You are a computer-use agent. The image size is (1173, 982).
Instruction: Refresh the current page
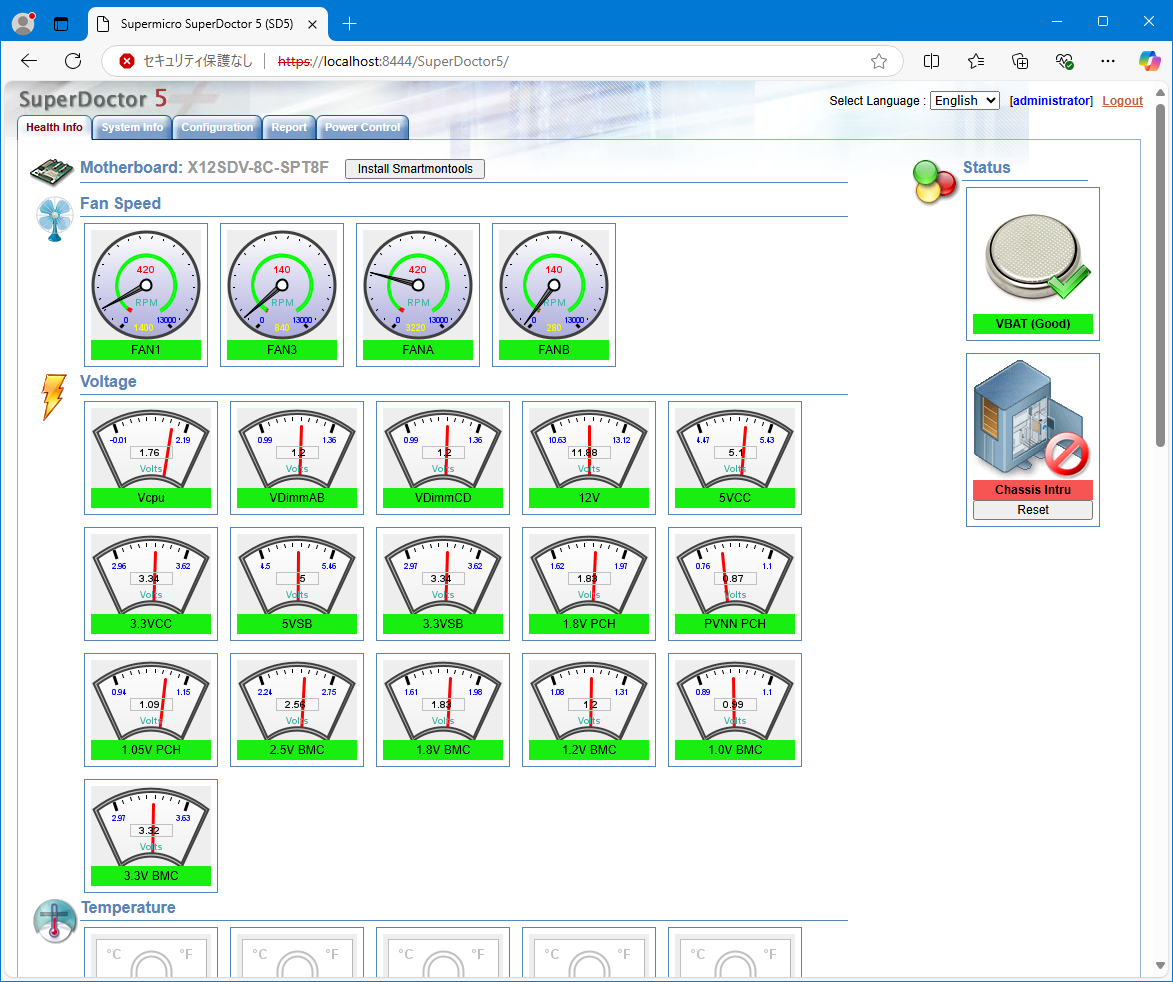(x=73, y=61)
